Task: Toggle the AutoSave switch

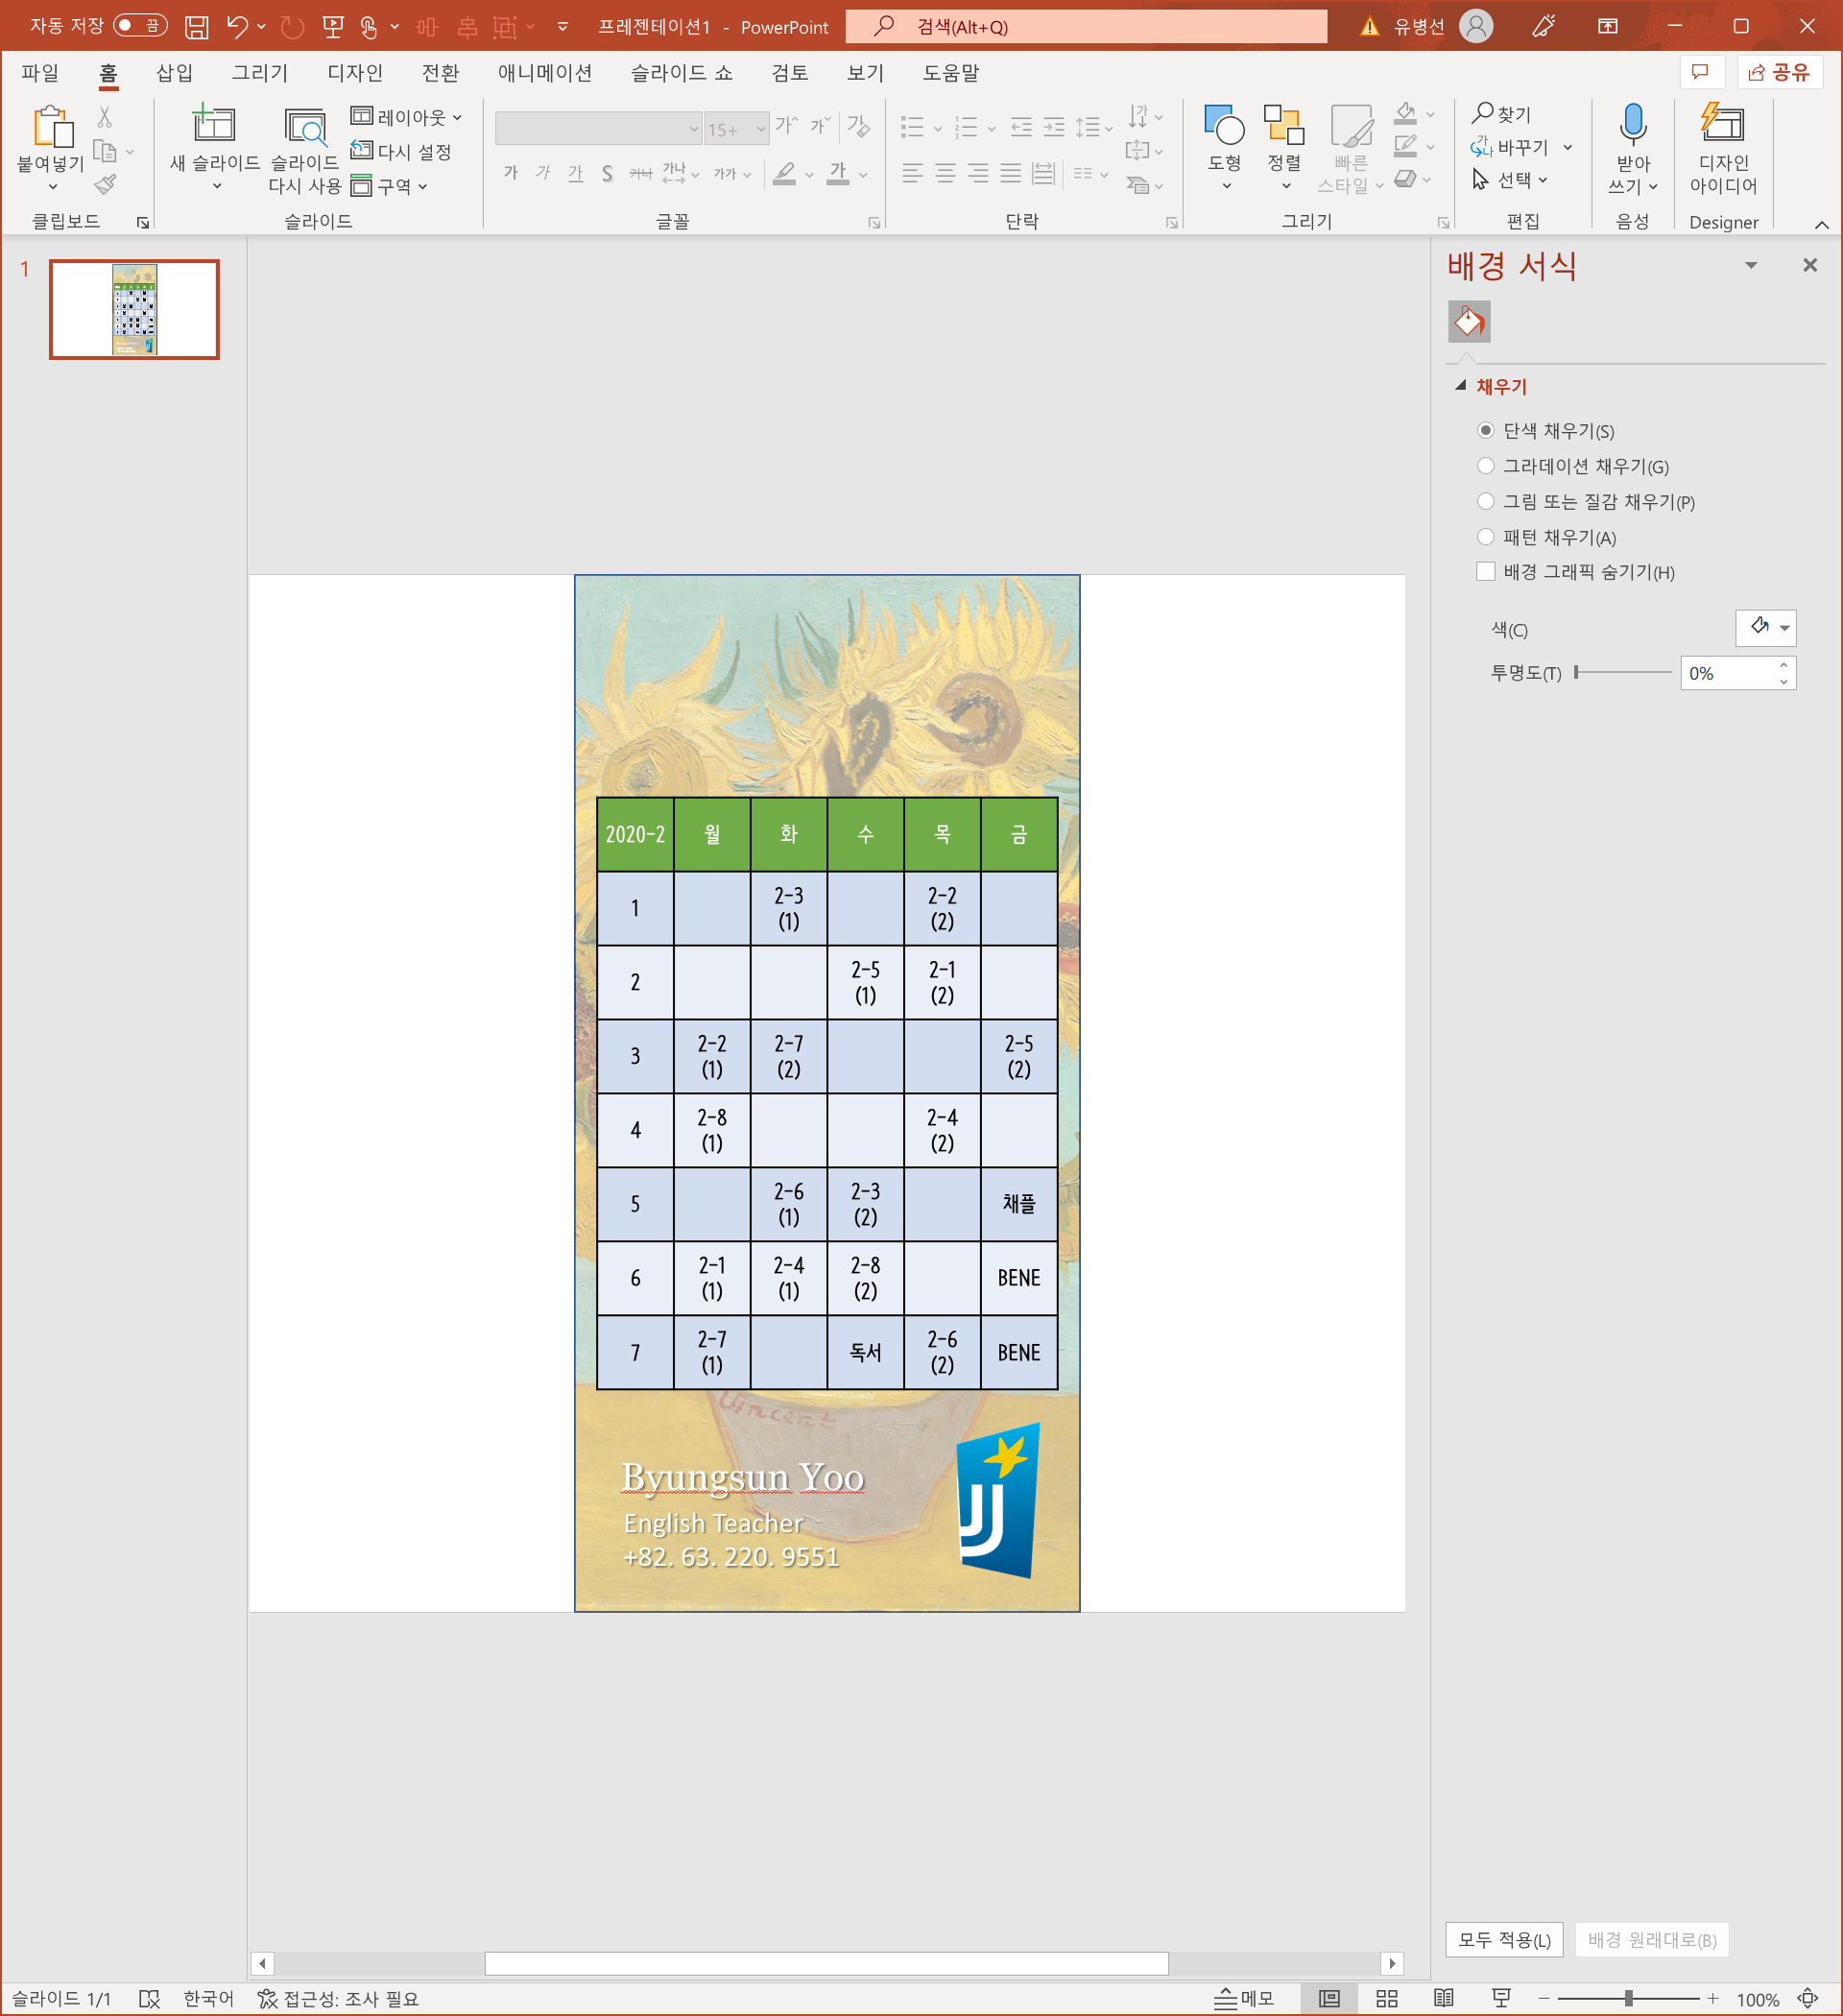Action: tap(139, 26)
